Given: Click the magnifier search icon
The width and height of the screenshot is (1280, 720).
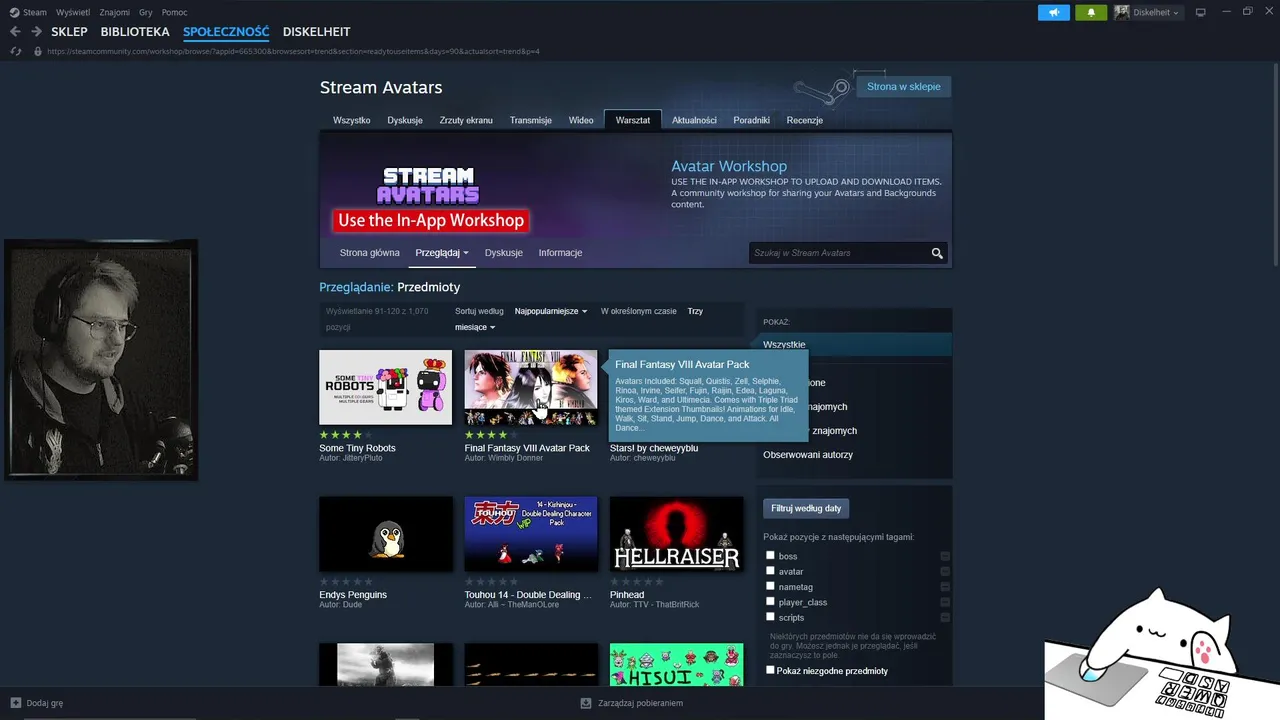Looking at the screenshot, I should 937,253.
